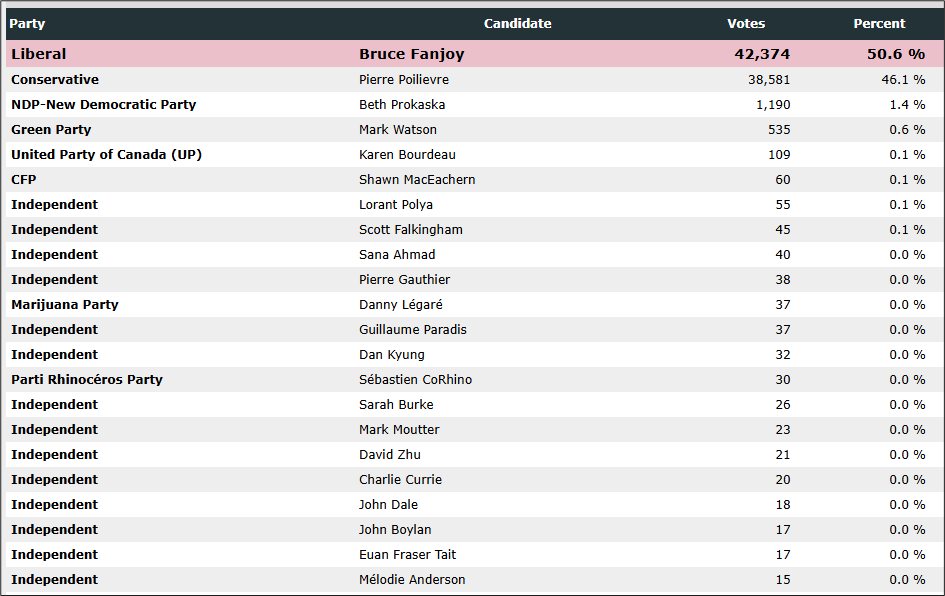The image size is (945, 596).
Task: Click candidate Euan Fraser Tait
Action: [407, 554]
